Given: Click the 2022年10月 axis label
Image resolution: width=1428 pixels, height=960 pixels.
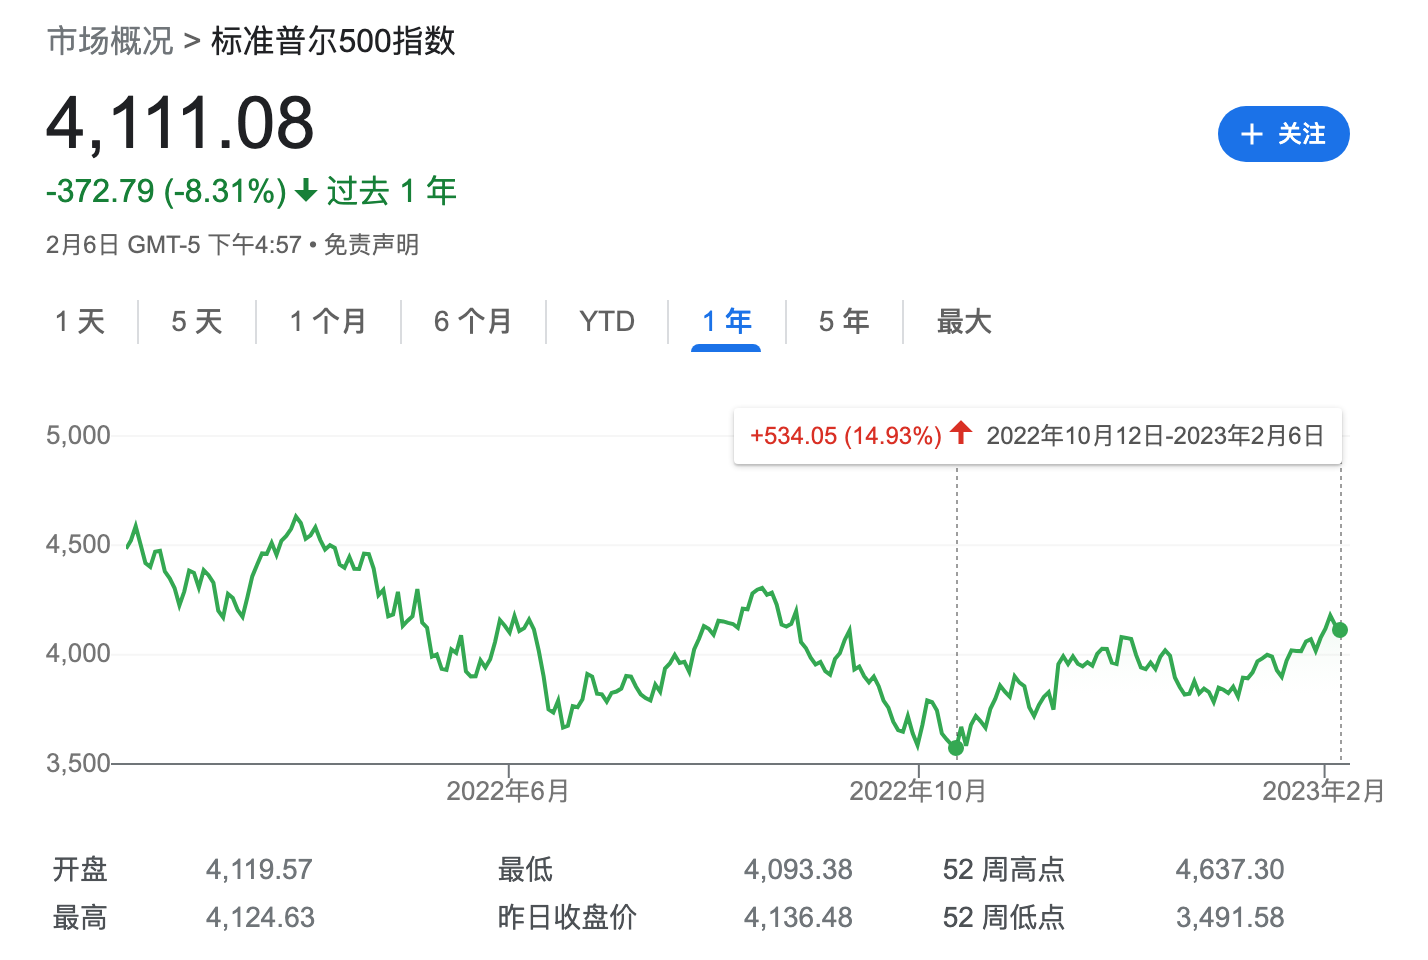Looking at the screenshot, I should tap(918, 791).
